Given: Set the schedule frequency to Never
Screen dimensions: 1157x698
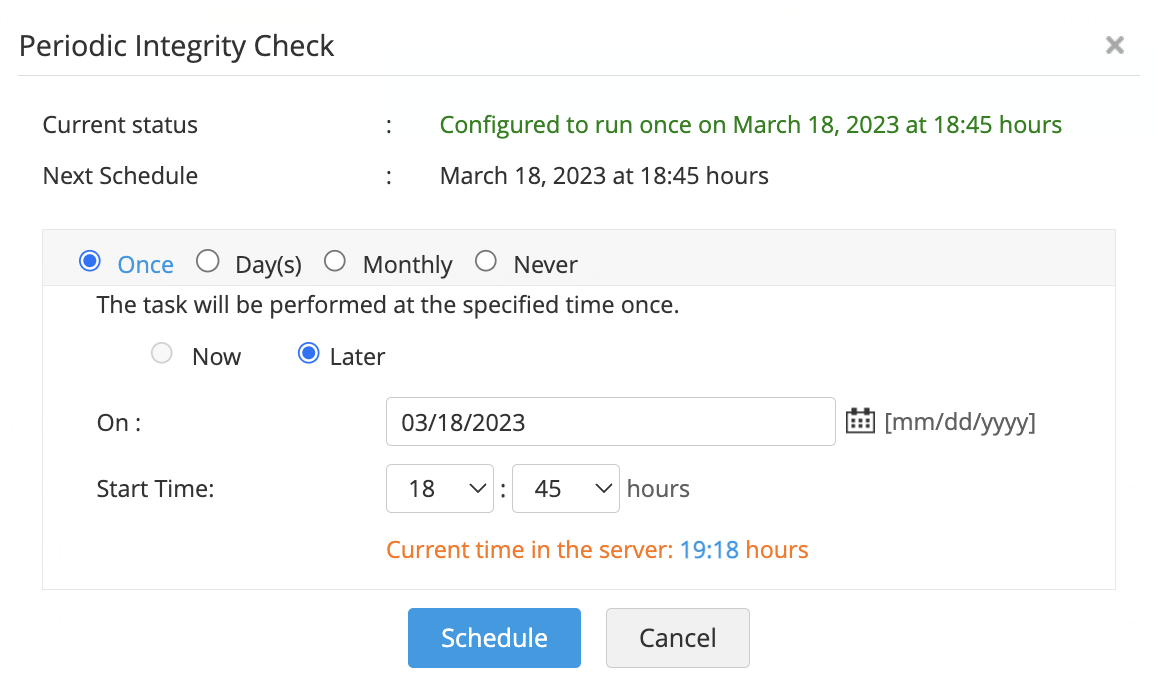Looking at the screenshot, I should [x=486, y=262].
